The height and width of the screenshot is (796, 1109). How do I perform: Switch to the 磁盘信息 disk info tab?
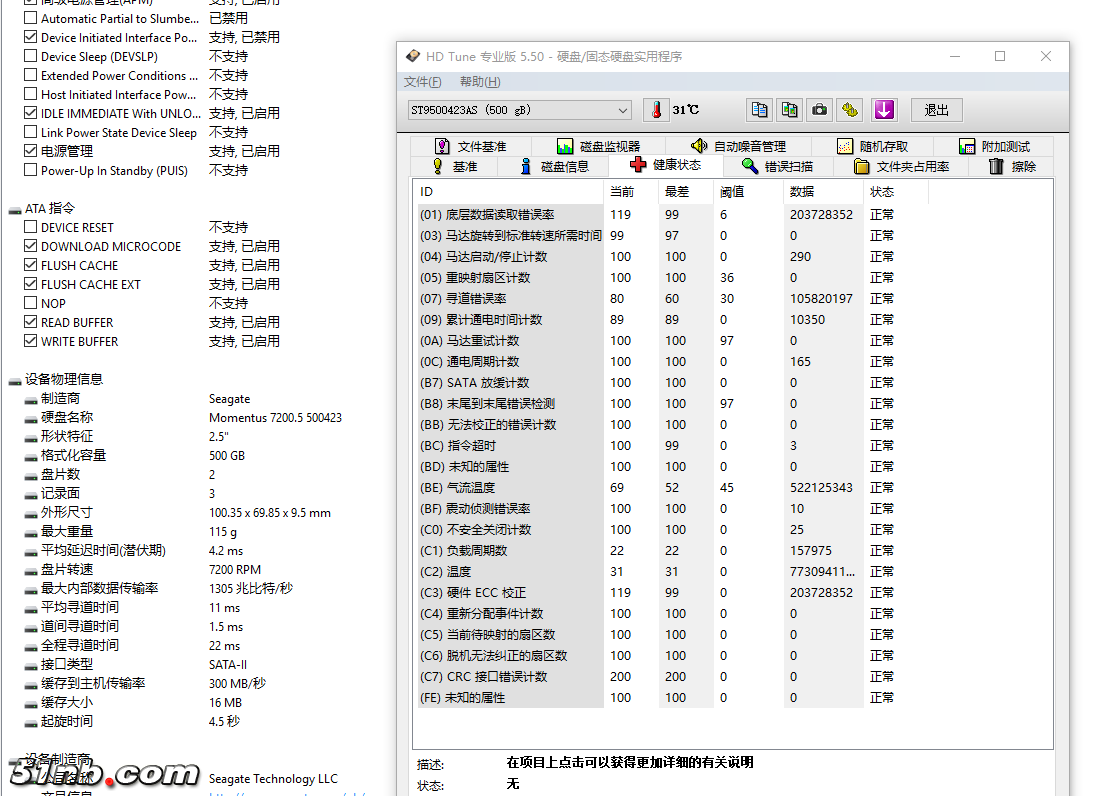pos(554,166)
